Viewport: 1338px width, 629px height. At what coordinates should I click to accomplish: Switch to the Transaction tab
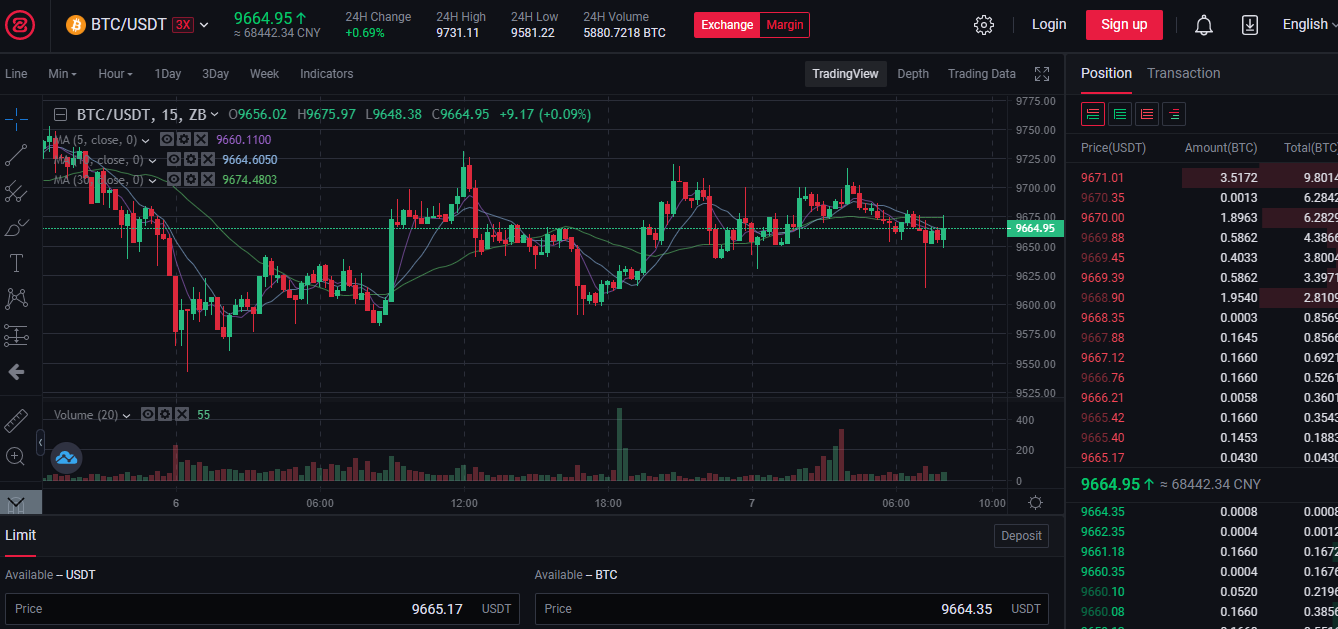pos(1183,73)
